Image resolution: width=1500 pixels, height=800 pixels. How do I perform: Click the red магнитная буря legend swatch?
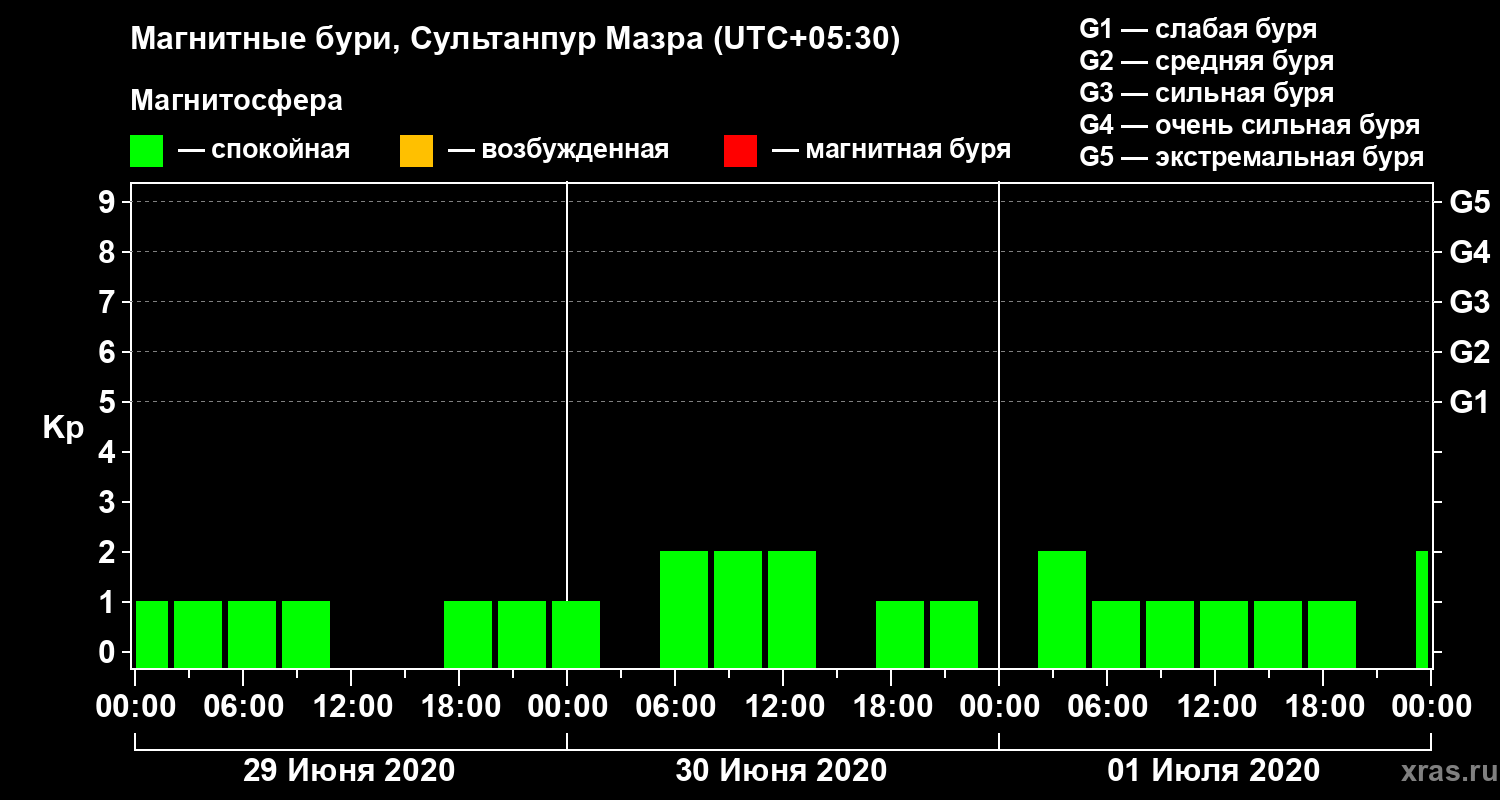(740, 150)
